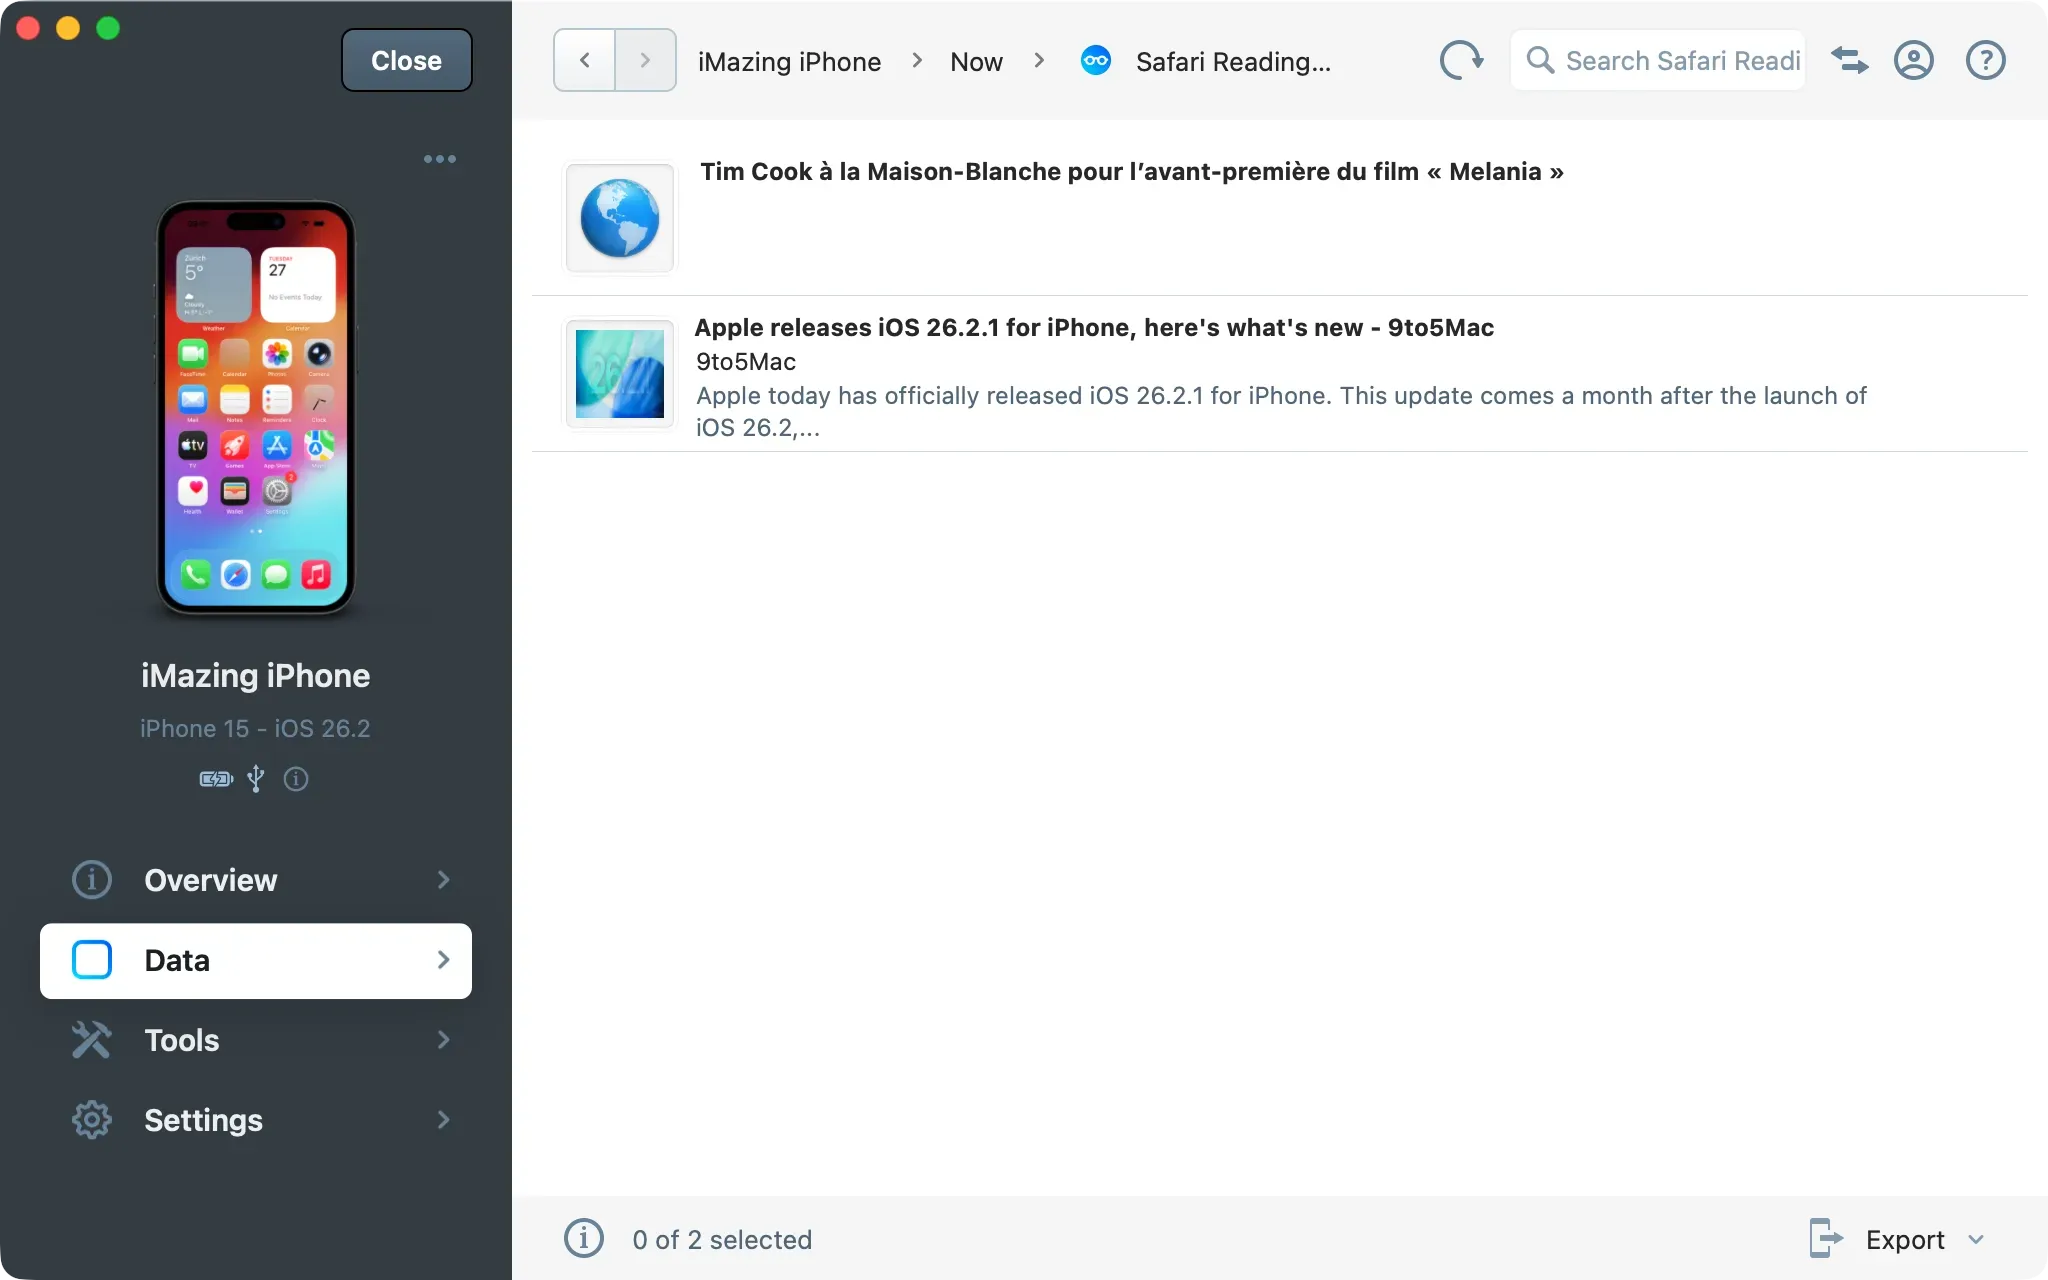Click the USB connection icon
Viewport: 2048px width, 1280px height.
point(256,779)
